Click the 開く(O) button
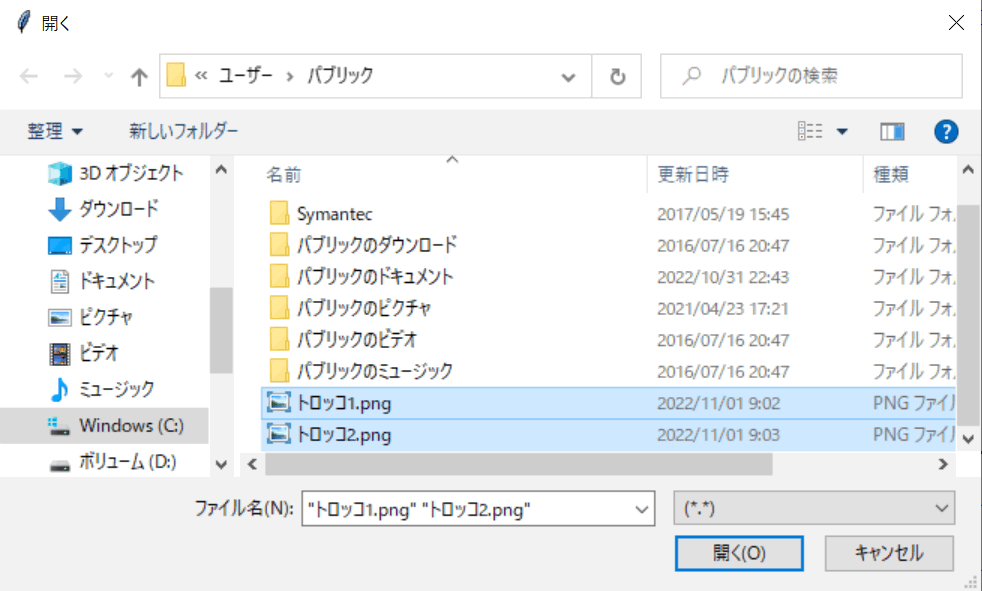Image resolution: width=982 pixels, height=591 pixels. point(738,553)
